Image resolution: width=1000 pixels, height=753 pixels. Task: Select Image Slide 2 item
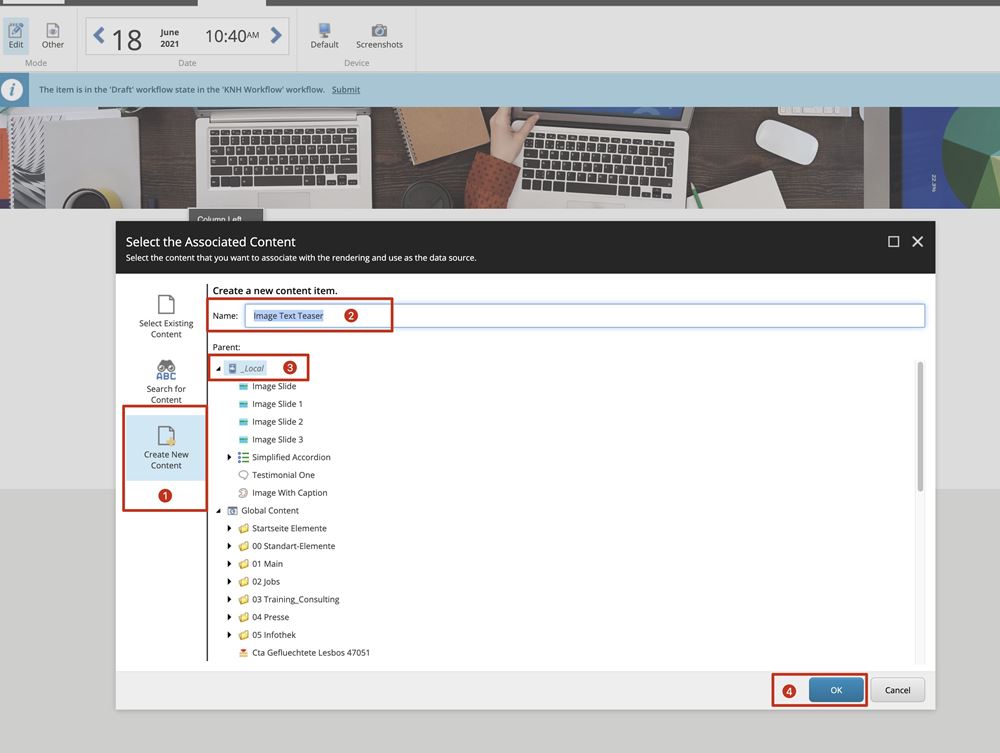[x=277, y=422]
